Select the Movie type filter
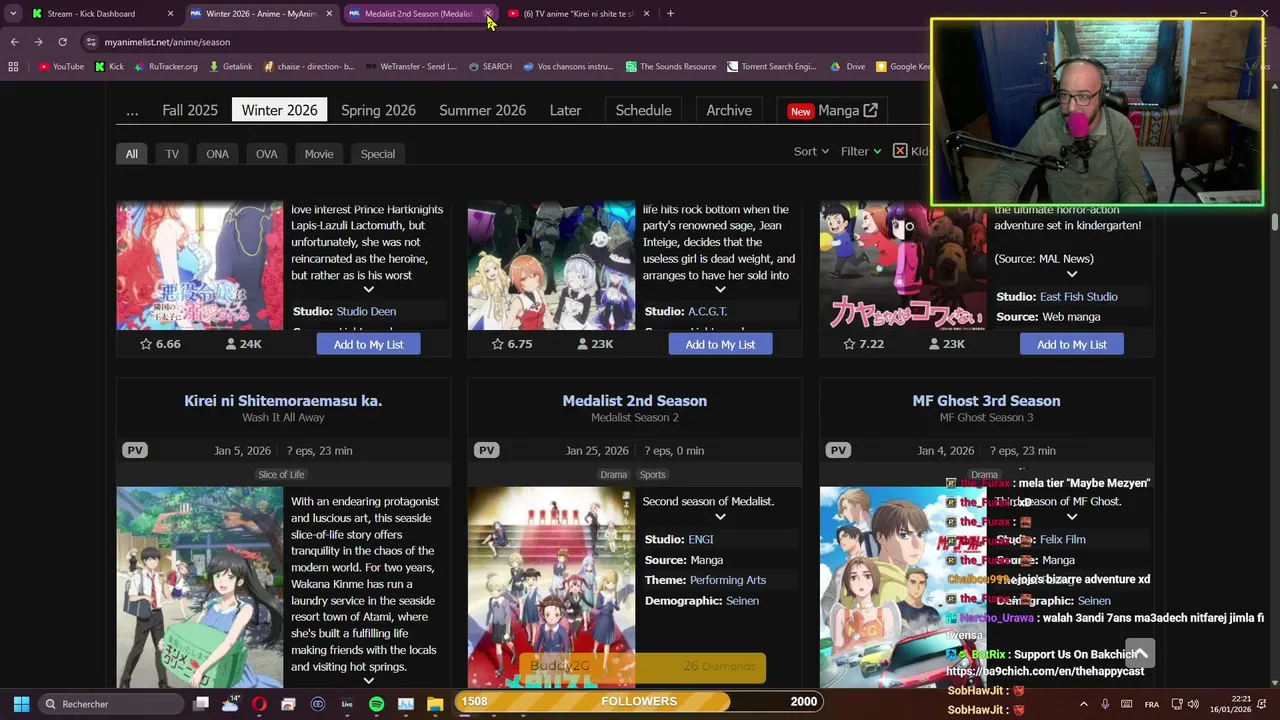This screenshot has width=1280, height=720. pos(319,154)
